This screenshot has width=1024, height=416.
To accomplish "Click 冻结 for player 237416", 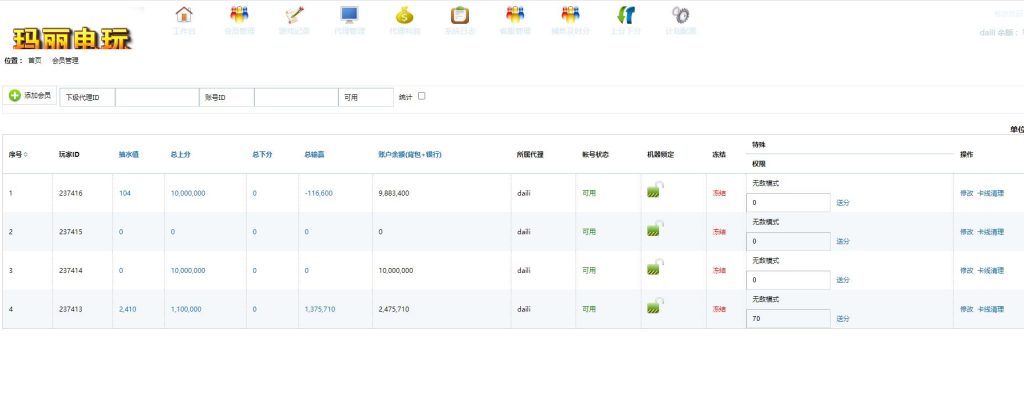I will tap(719, 193).
